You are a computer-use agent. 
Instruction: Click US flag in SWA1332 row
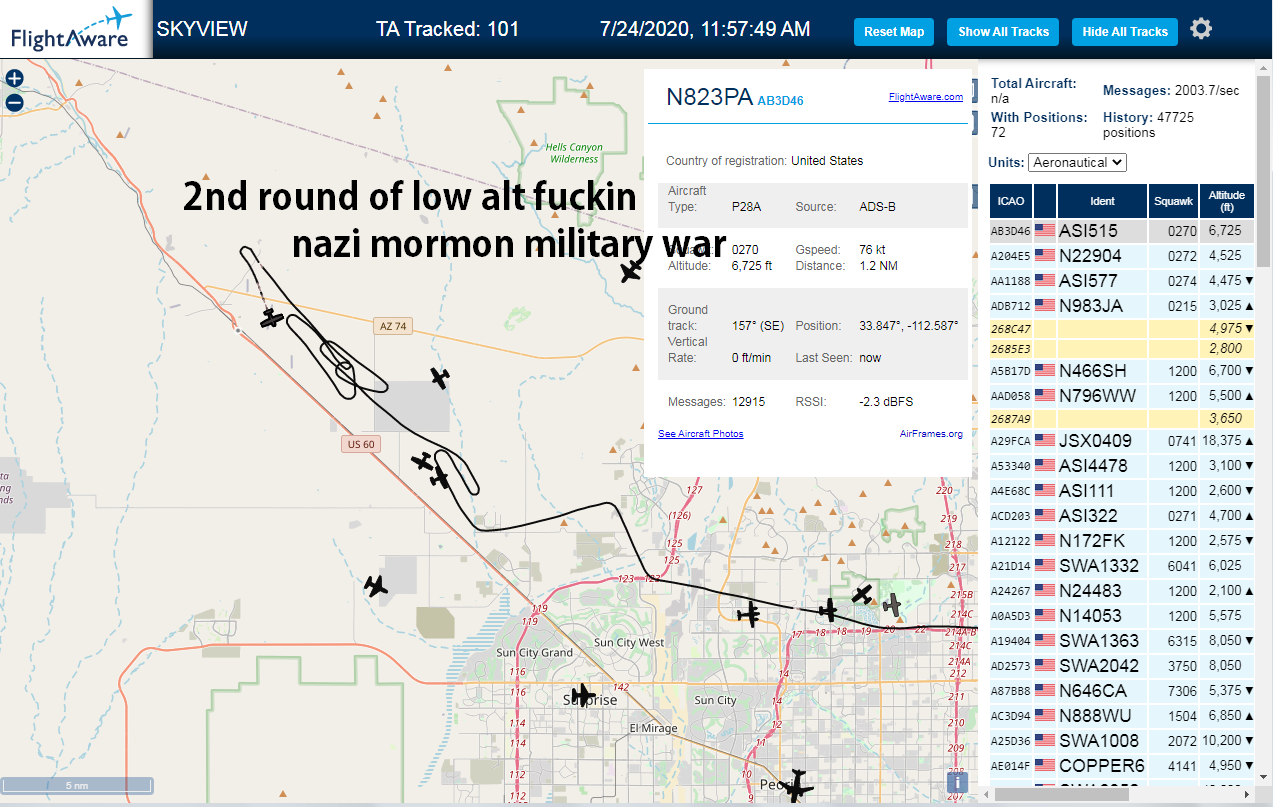[x=1045, y=566]
